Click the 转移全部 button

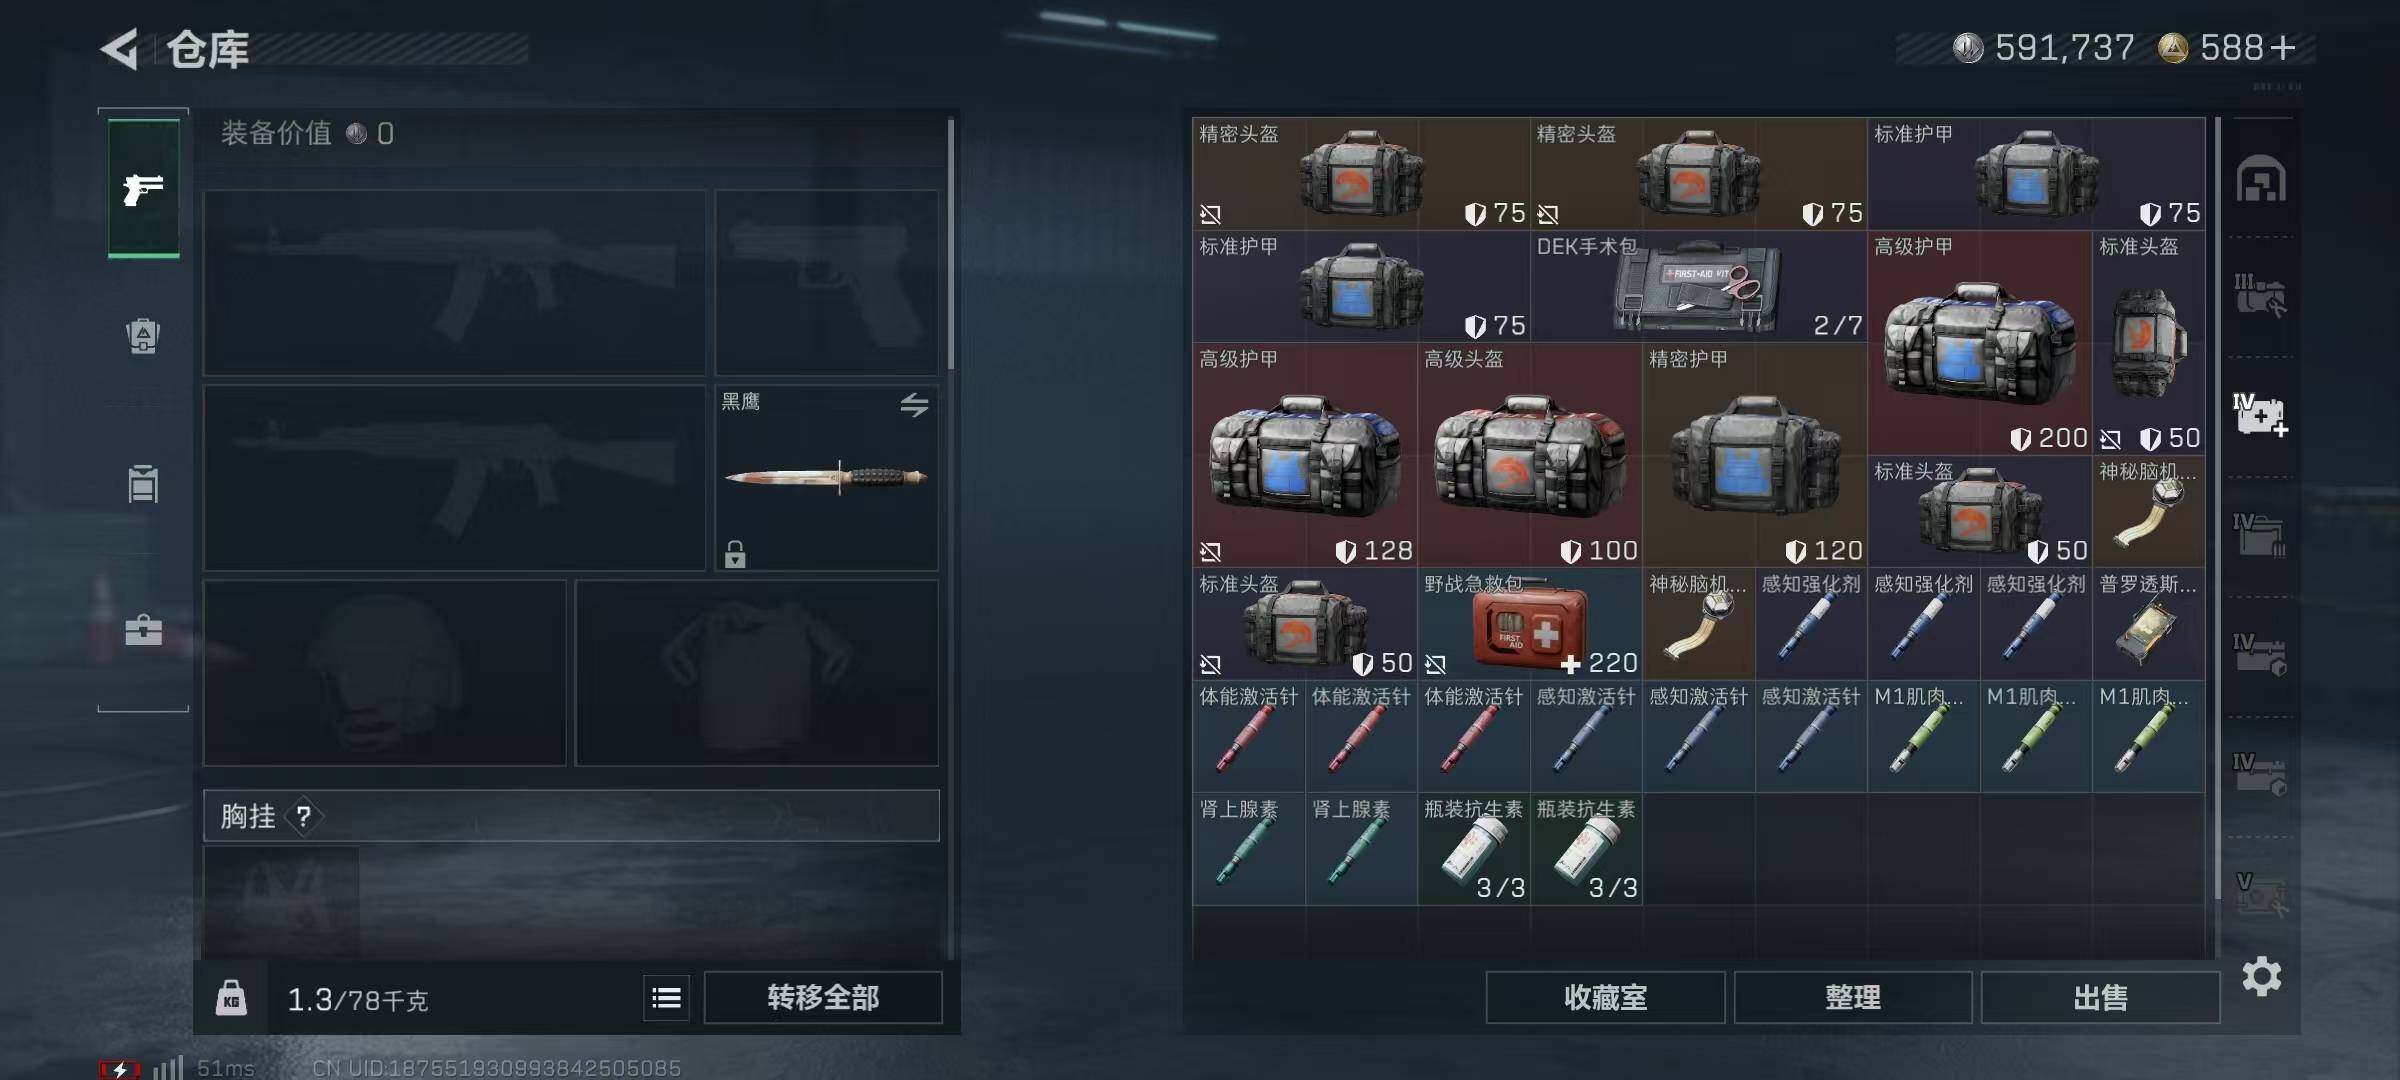[x=823, y=997]
